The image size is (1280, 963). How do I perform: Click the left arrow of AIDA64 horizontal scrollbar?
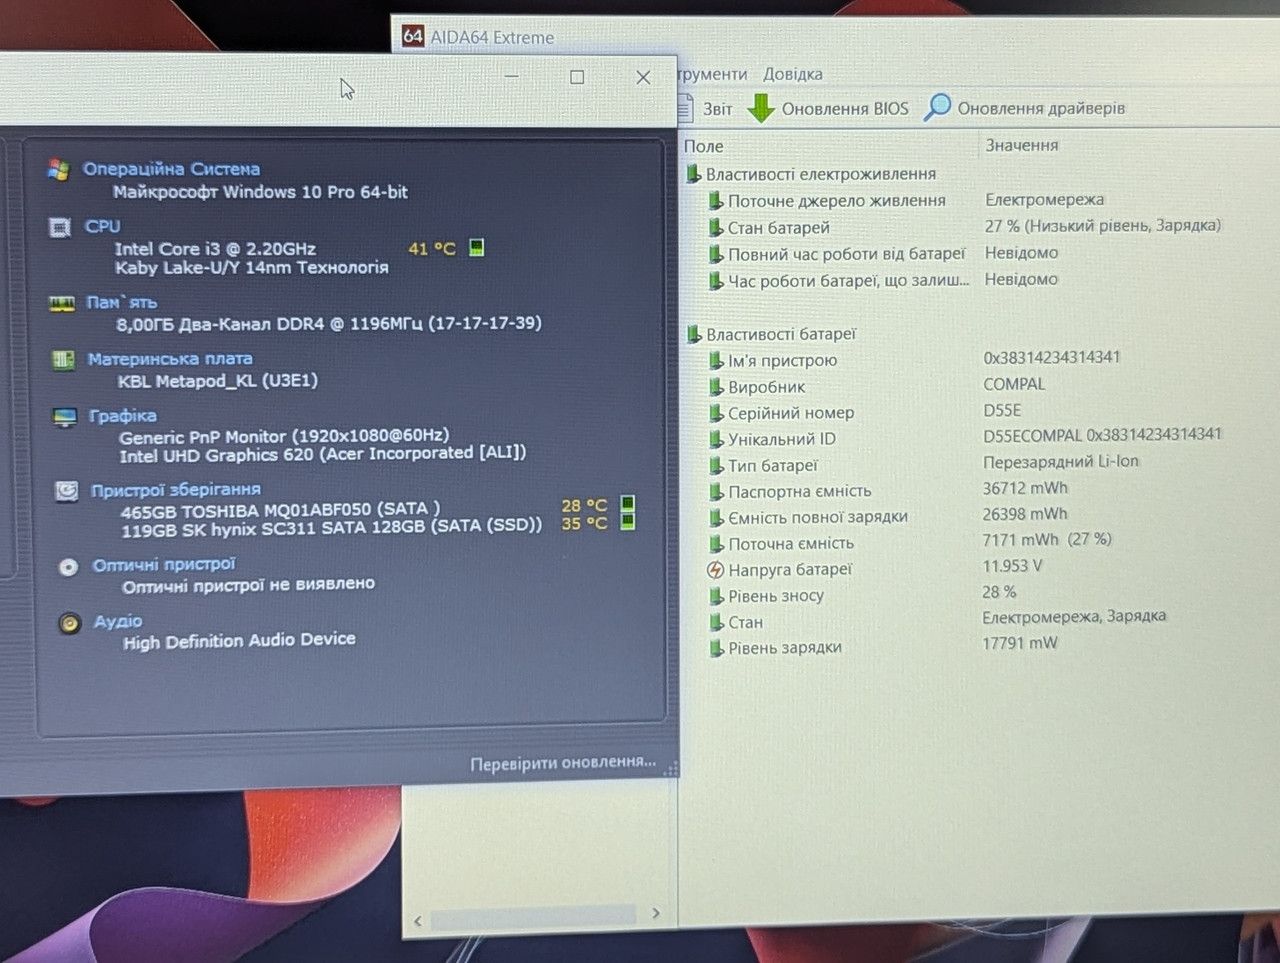418,921
